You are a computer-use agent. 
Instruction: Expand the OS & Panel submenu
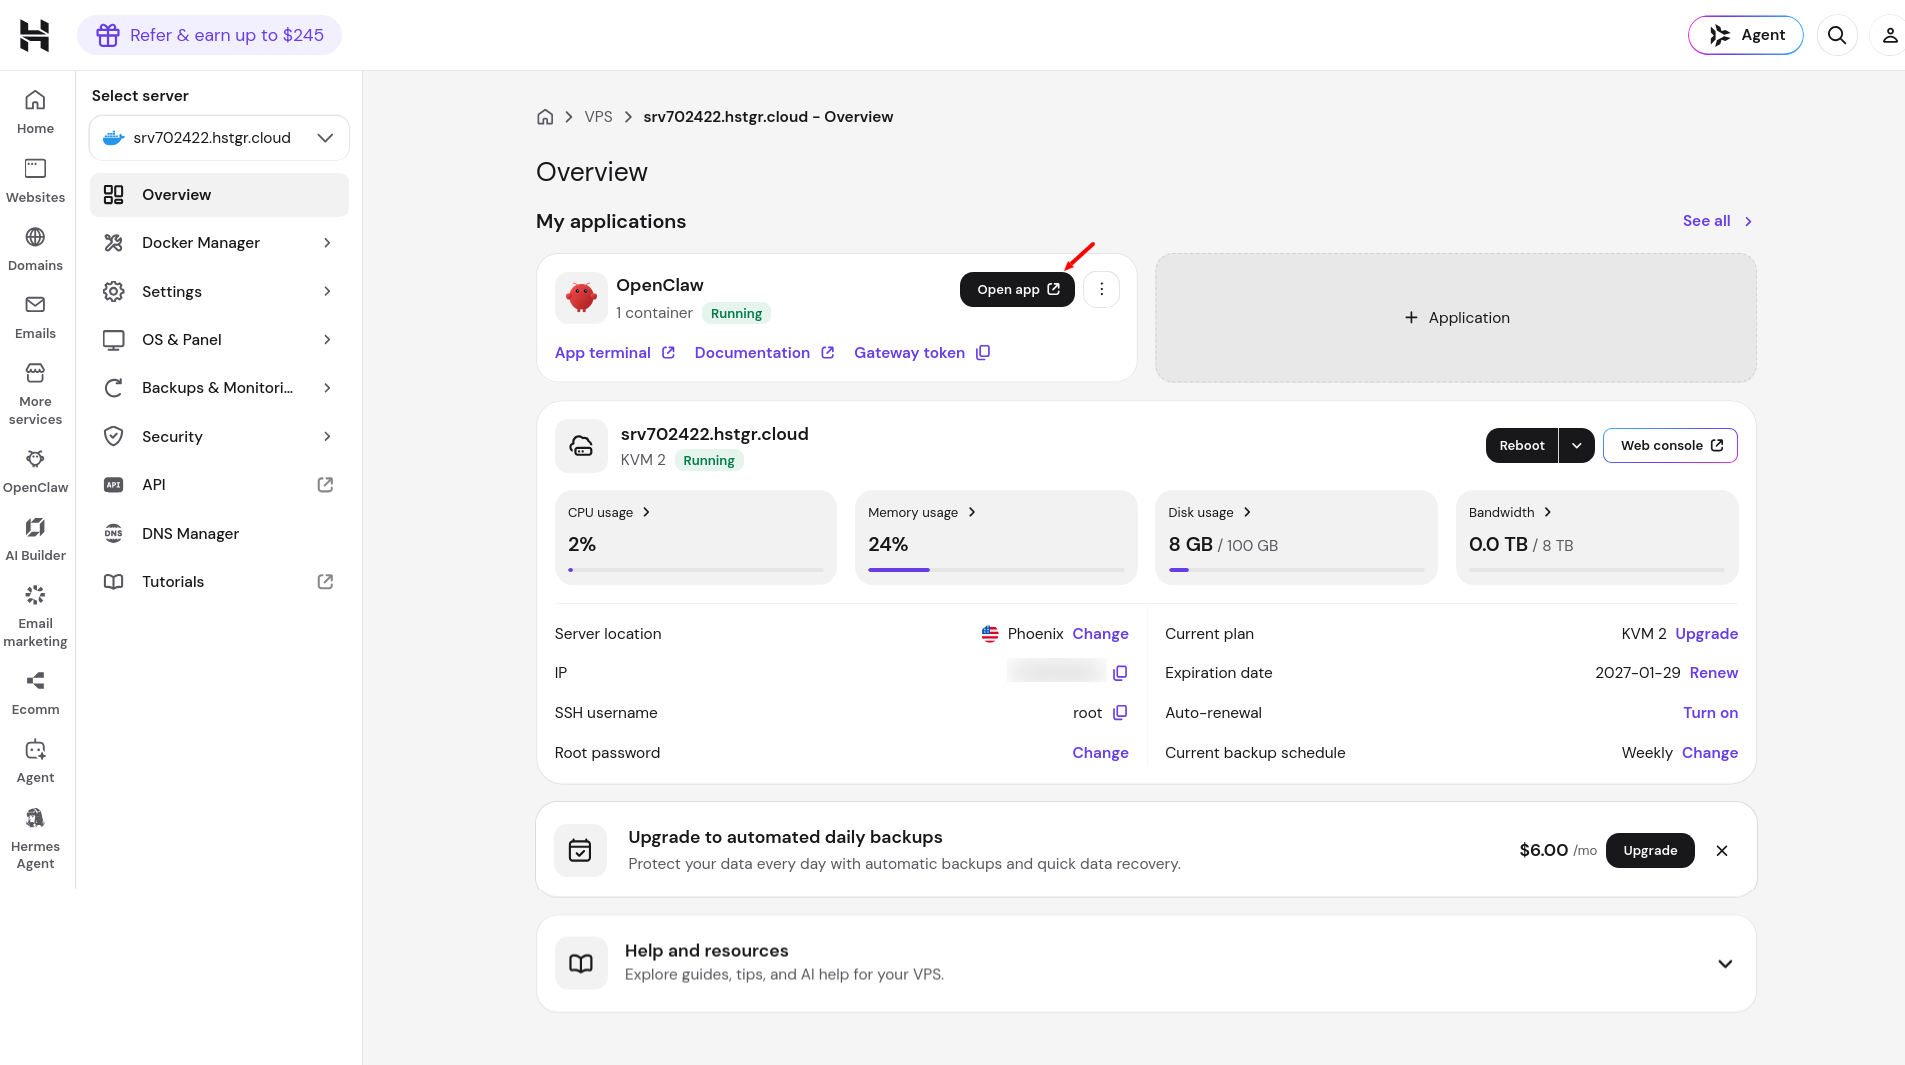[327, 340]
